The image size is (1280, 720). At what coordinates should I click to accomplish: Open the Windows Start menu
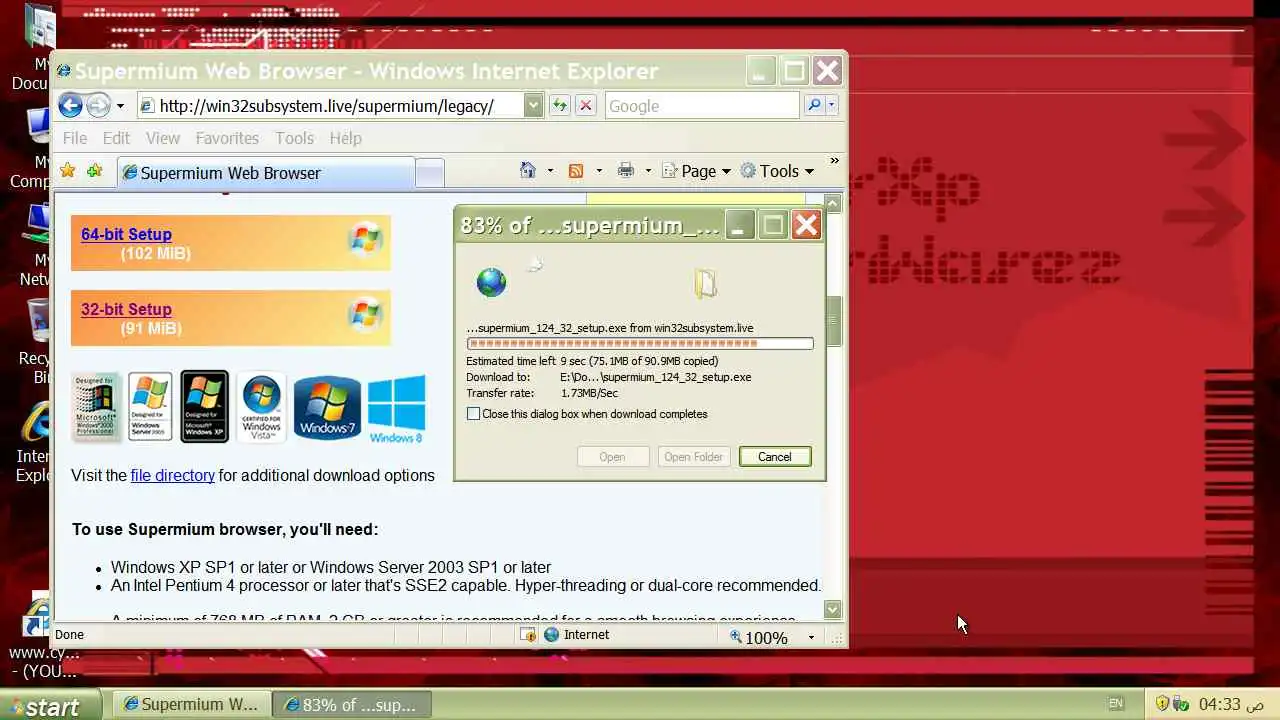tap(51, 705)
